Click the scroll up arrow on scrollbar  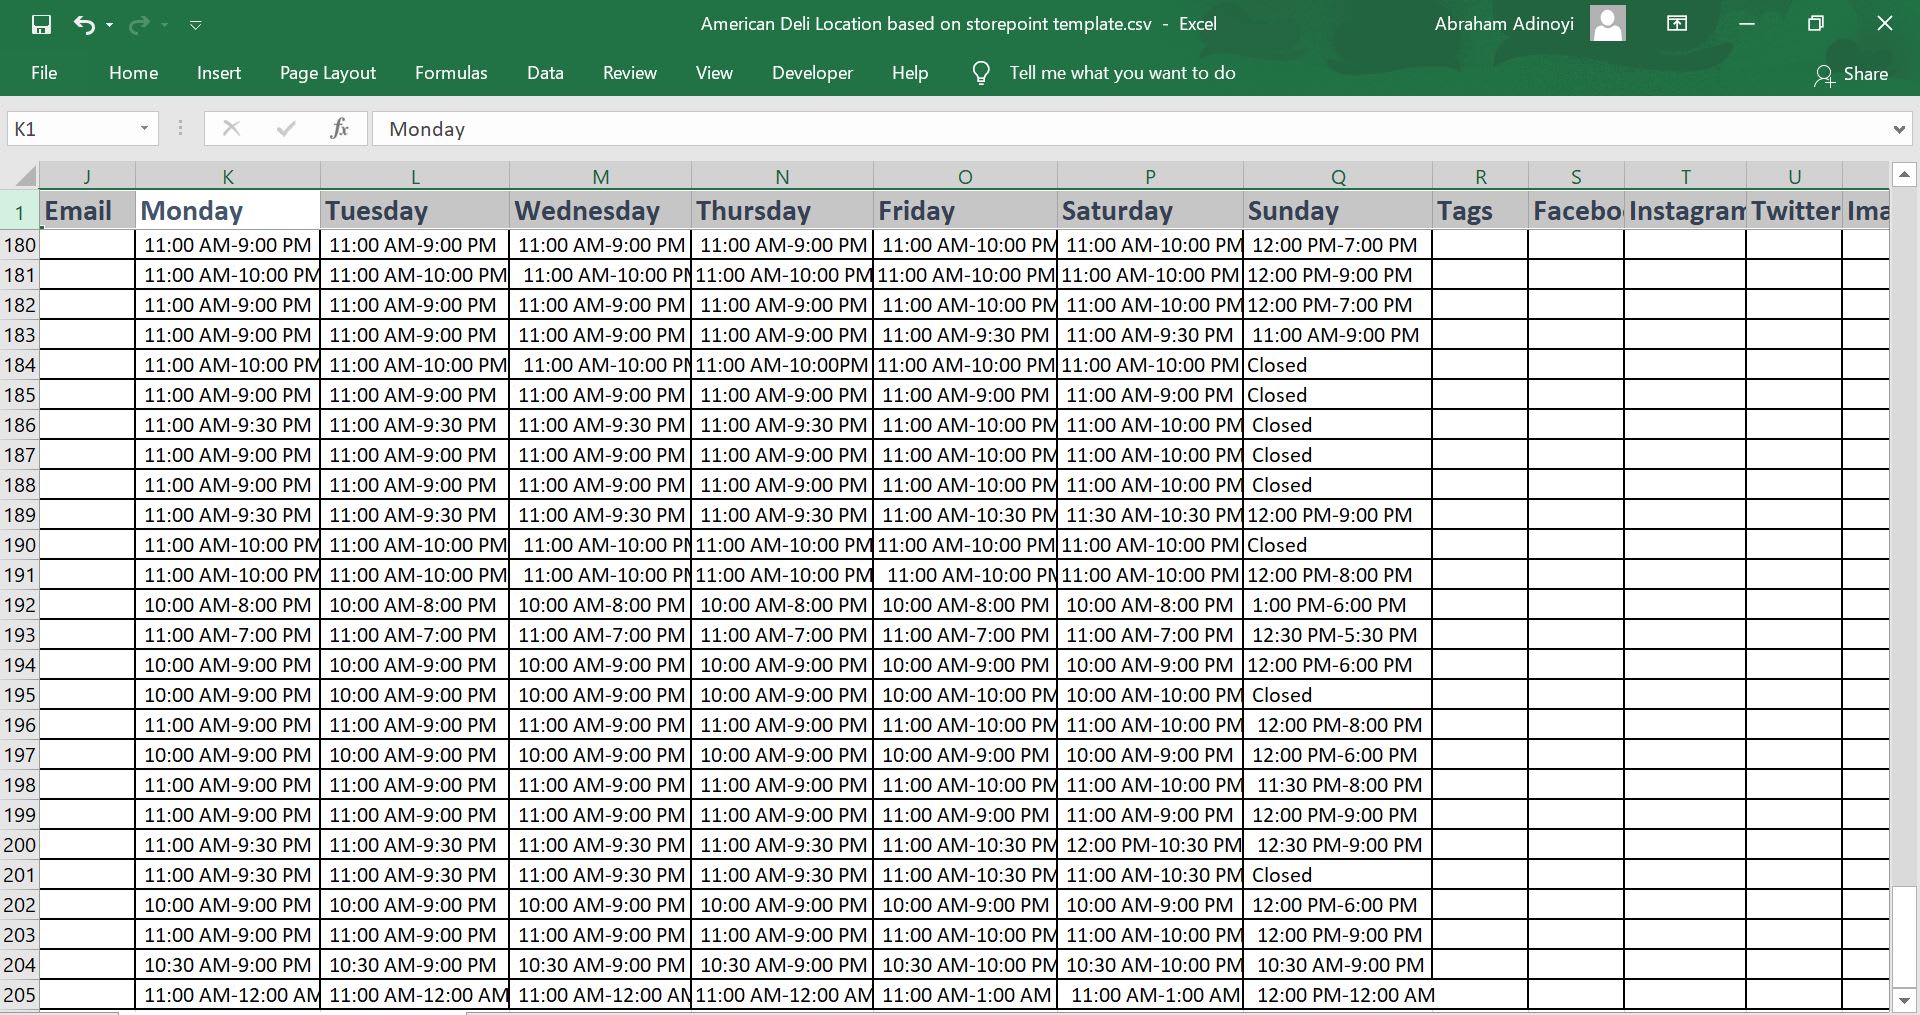(x=1904, y=175)
